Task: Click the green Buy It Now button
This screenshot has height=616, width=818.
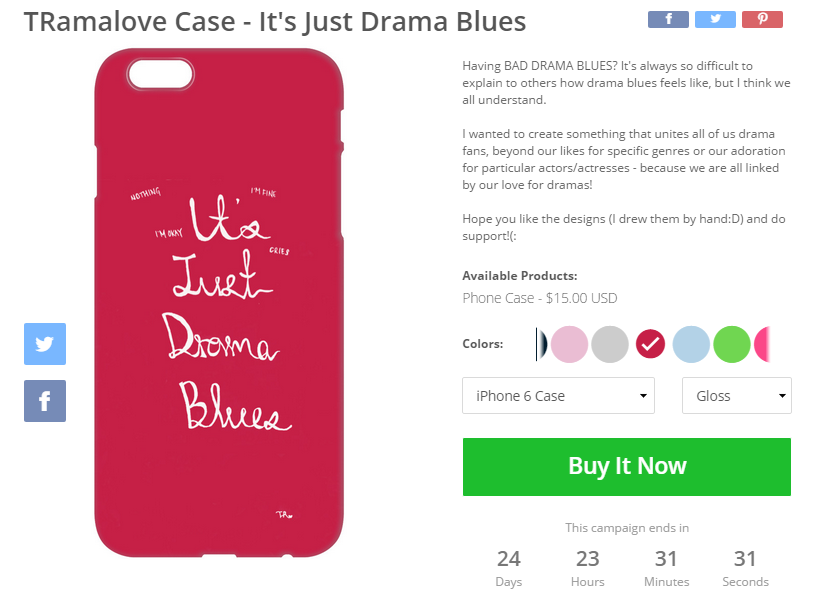Action: [627, 467]
